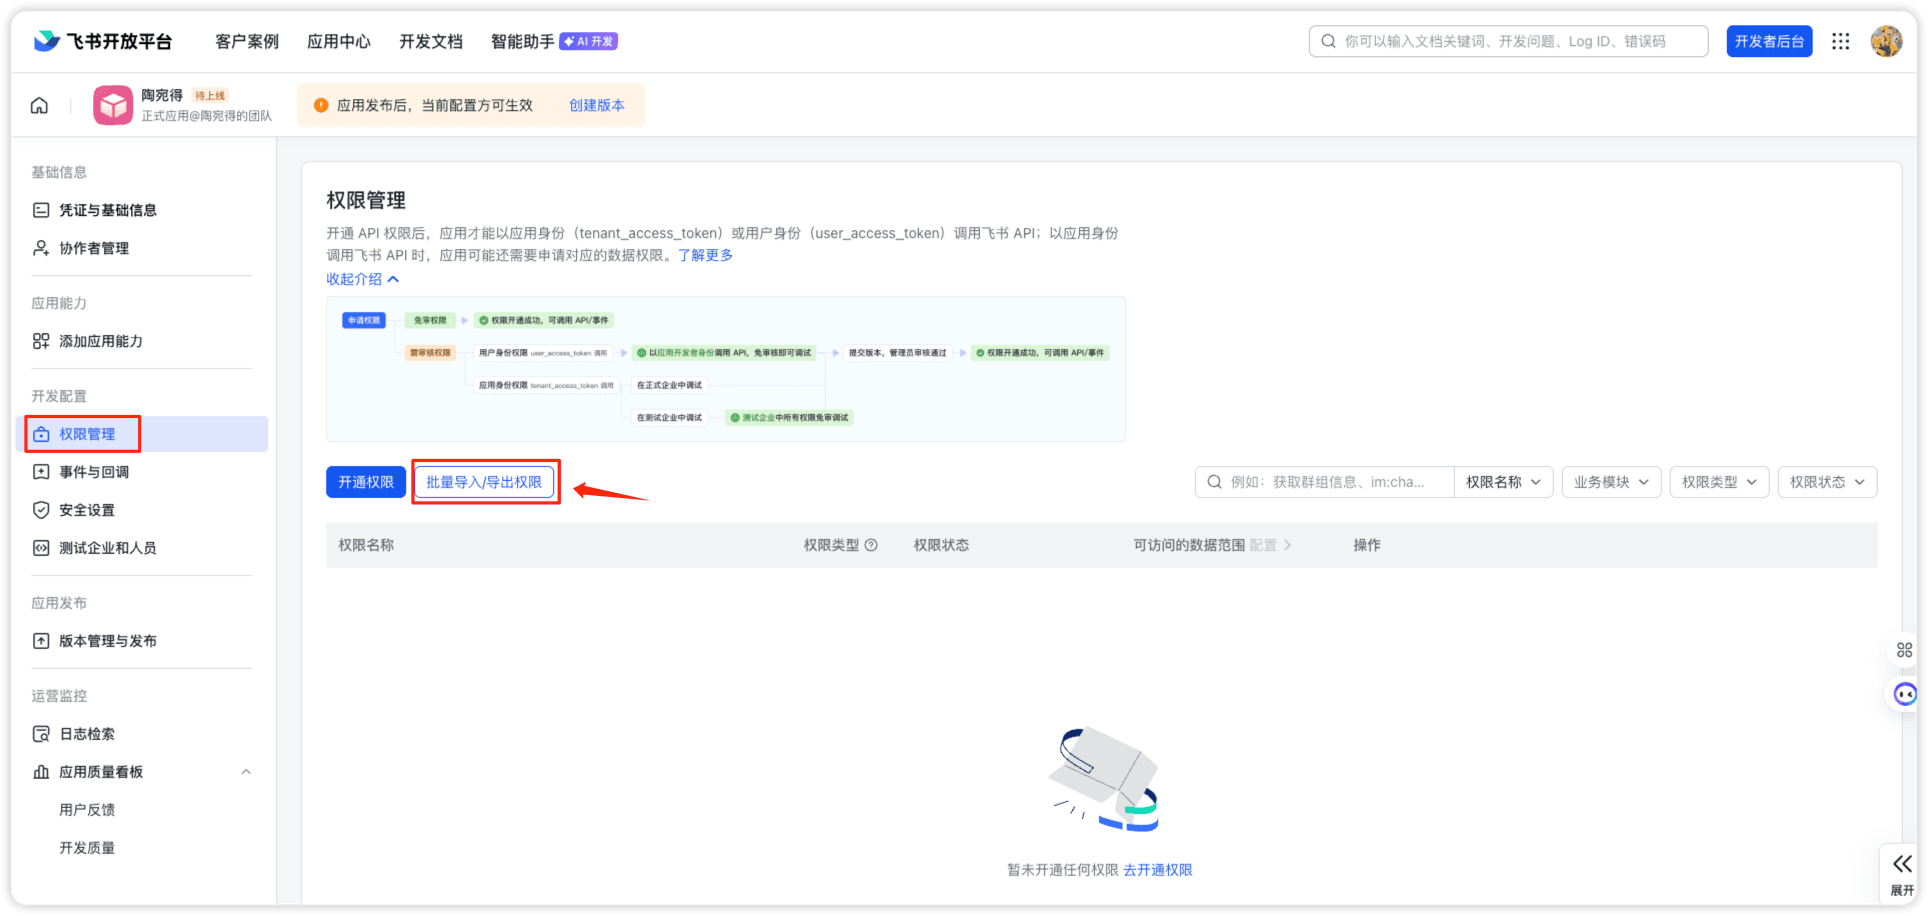Click the 凭证与基础信息 sidebar icon
The width and height of the screenshot is (1928, 916).
tap(41, 210)
